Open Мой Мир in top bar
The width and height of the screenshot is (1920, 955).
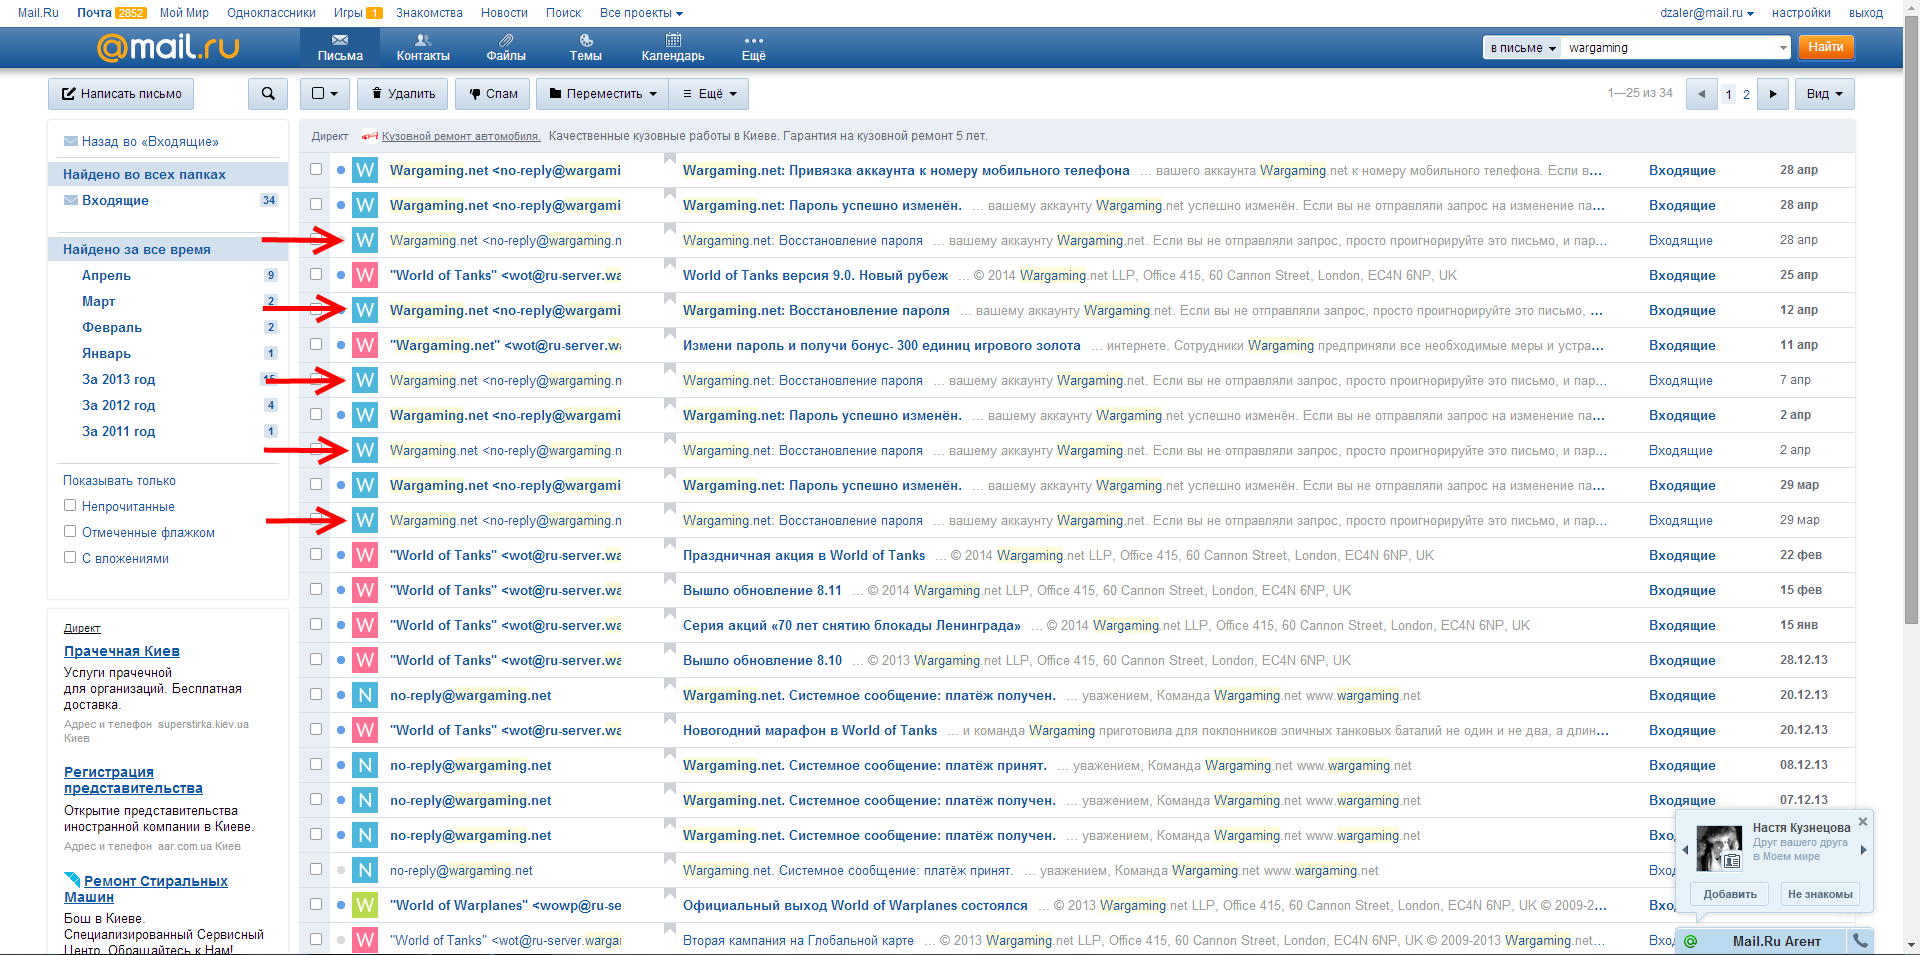coord(184,13)
